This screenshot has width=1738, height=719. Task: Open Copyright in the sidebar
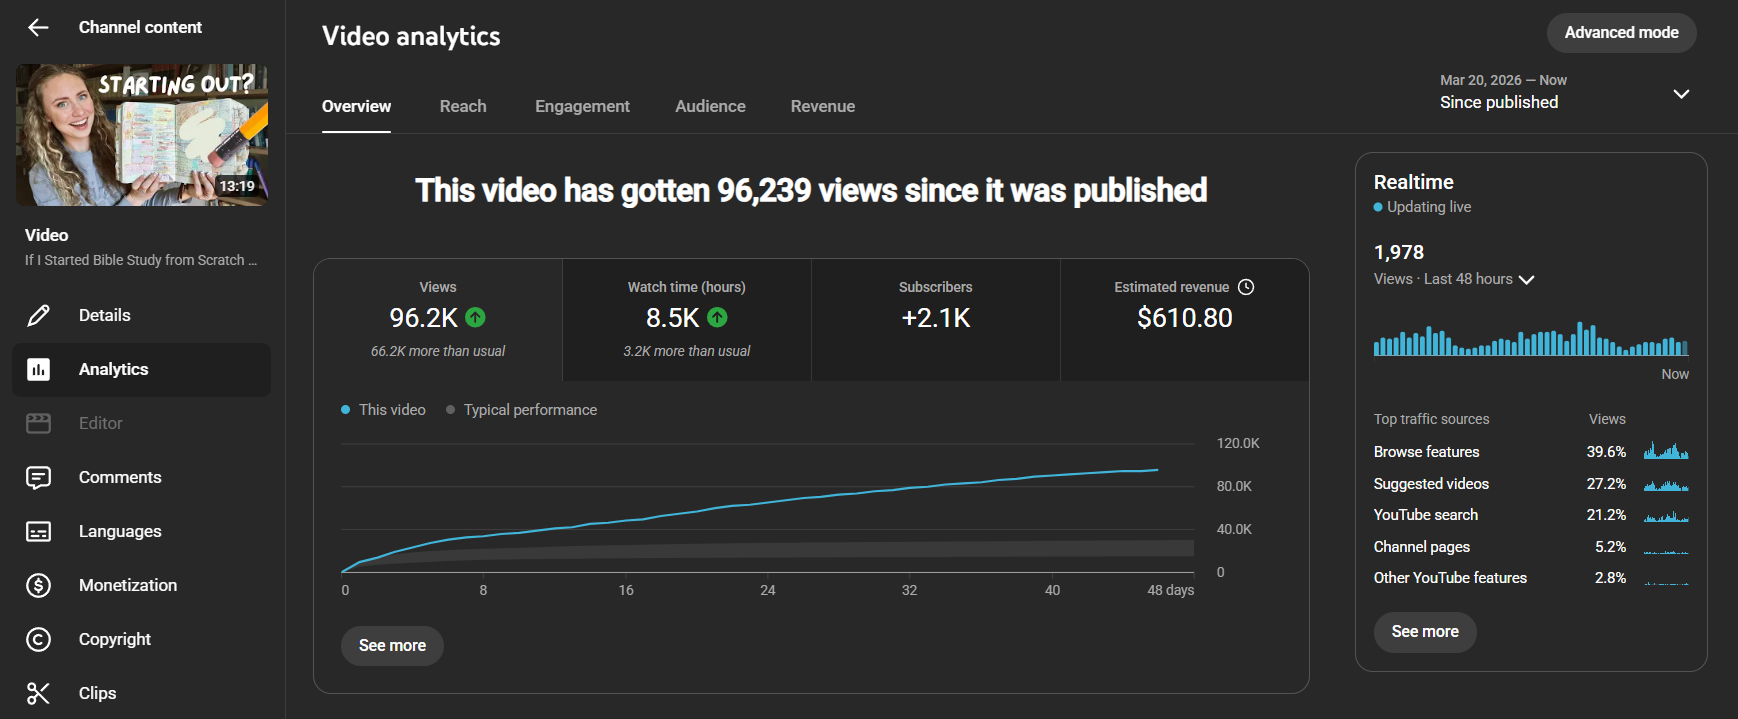click(x=141, y=640)
